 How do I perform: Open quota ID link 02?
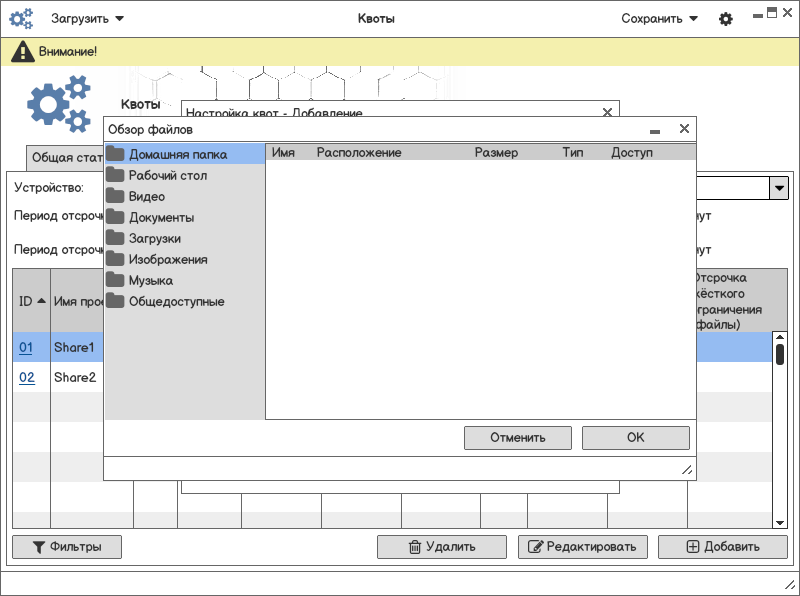pyautogui.click(x=27, y=378)
